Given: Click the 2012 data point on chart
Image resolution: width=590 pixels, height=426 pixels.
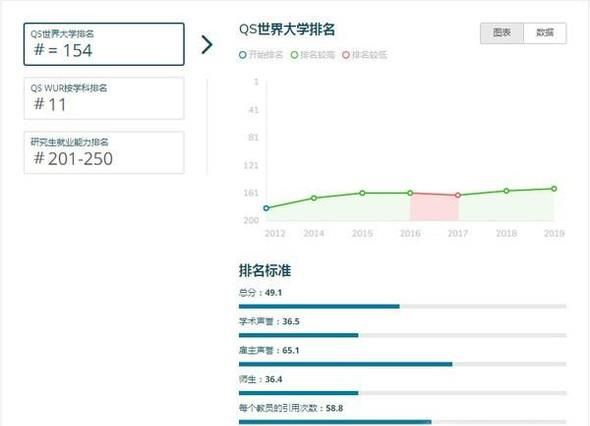Looking at the screenshot, I should point(266,208).
